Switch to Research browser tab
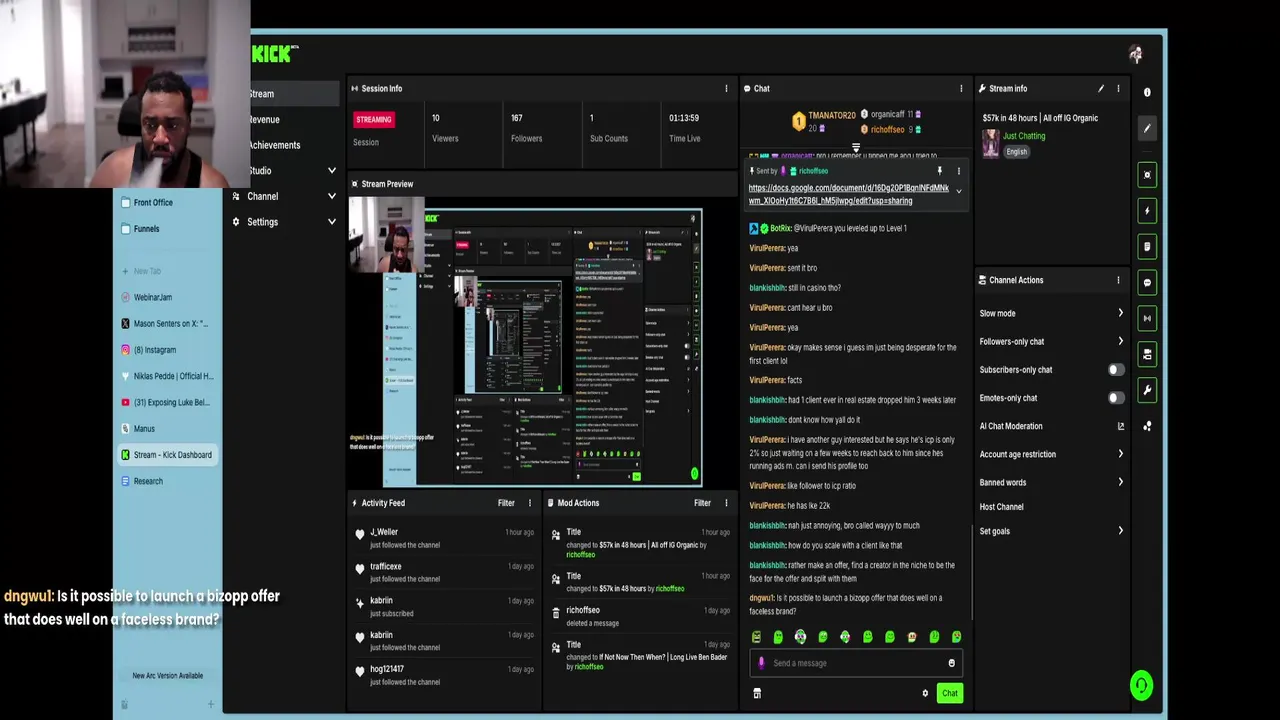The height and width of the screenshot is (720, 1280). pos(167,481)
